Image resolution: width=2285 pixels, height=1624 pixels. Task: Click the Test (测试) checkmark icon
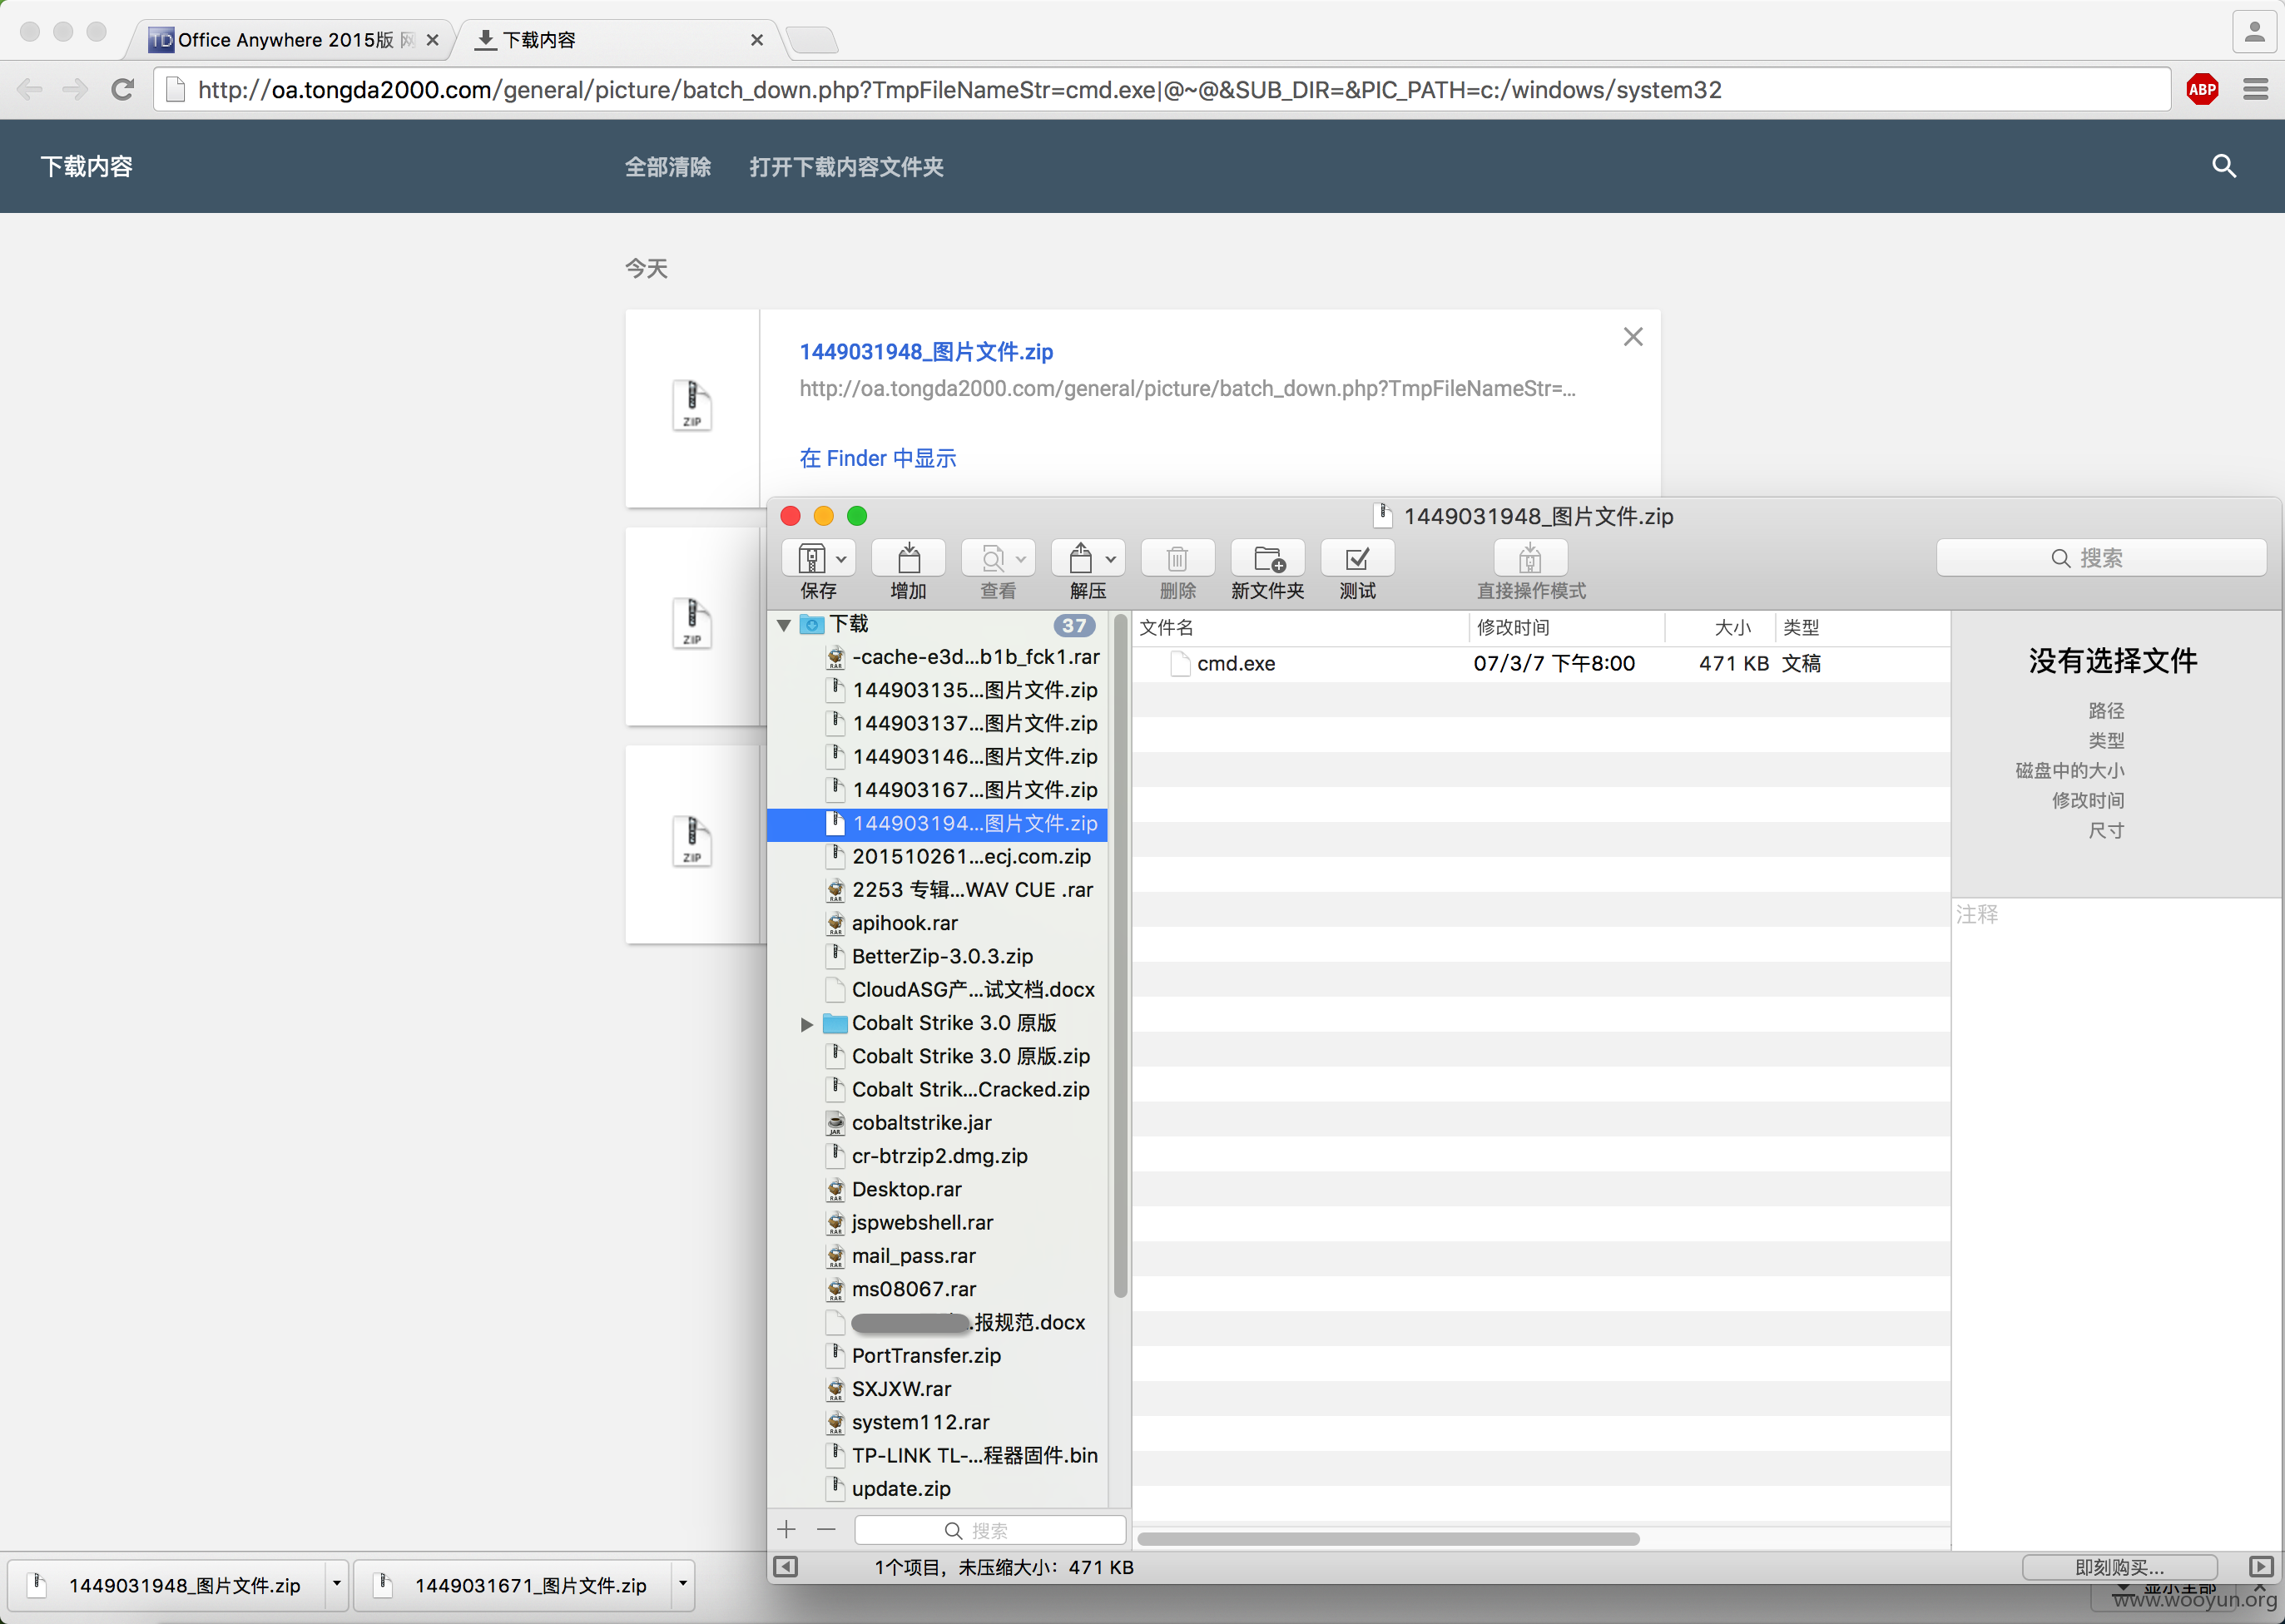click(x=1357, y=558)
